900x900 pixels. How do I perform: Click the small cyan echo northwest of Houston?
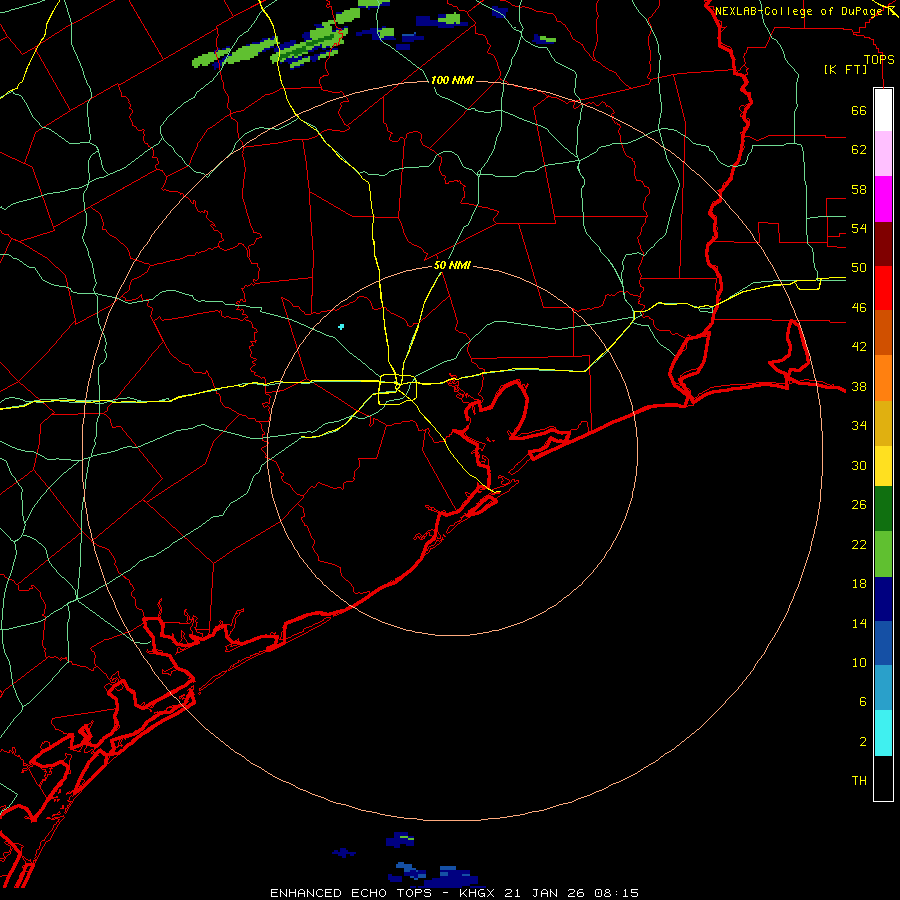341,327
